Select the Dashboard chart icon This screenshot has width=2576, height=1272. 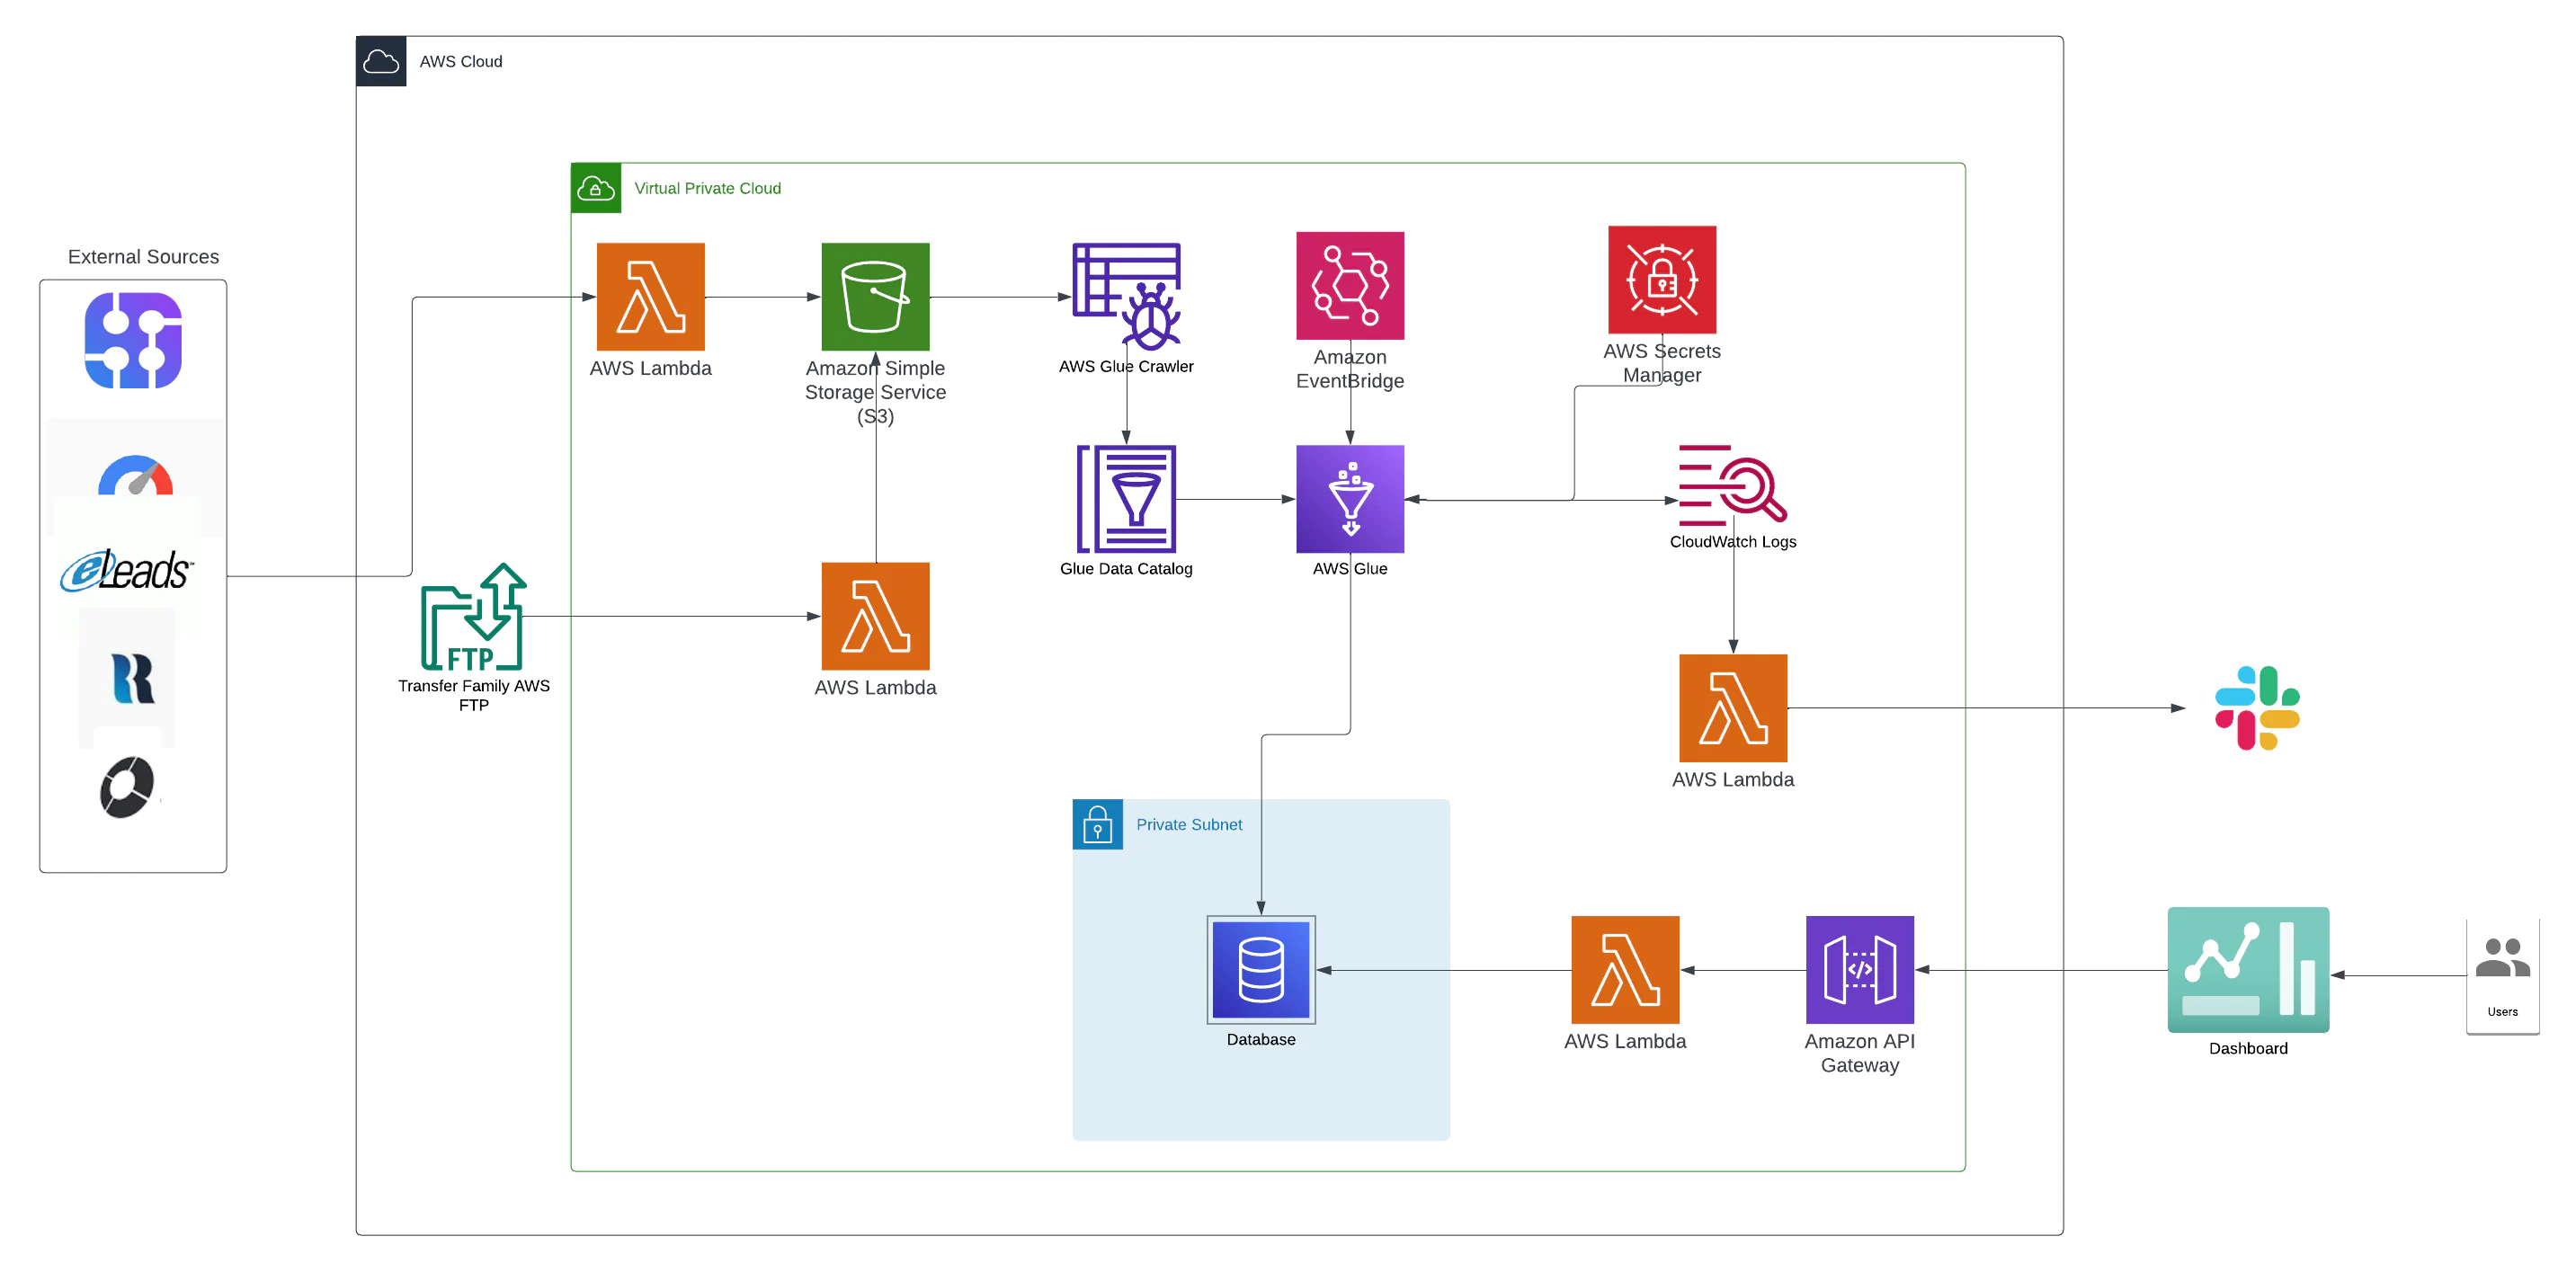click(x=2248, y=970)
